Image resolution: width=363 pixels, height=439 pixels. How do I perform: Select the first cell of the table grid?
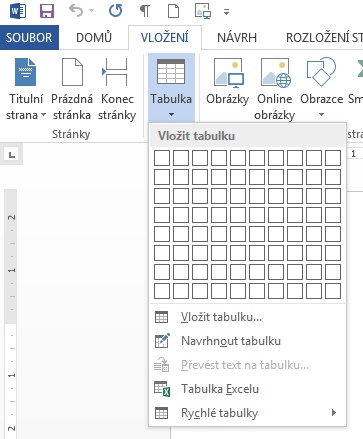(162, 158)
